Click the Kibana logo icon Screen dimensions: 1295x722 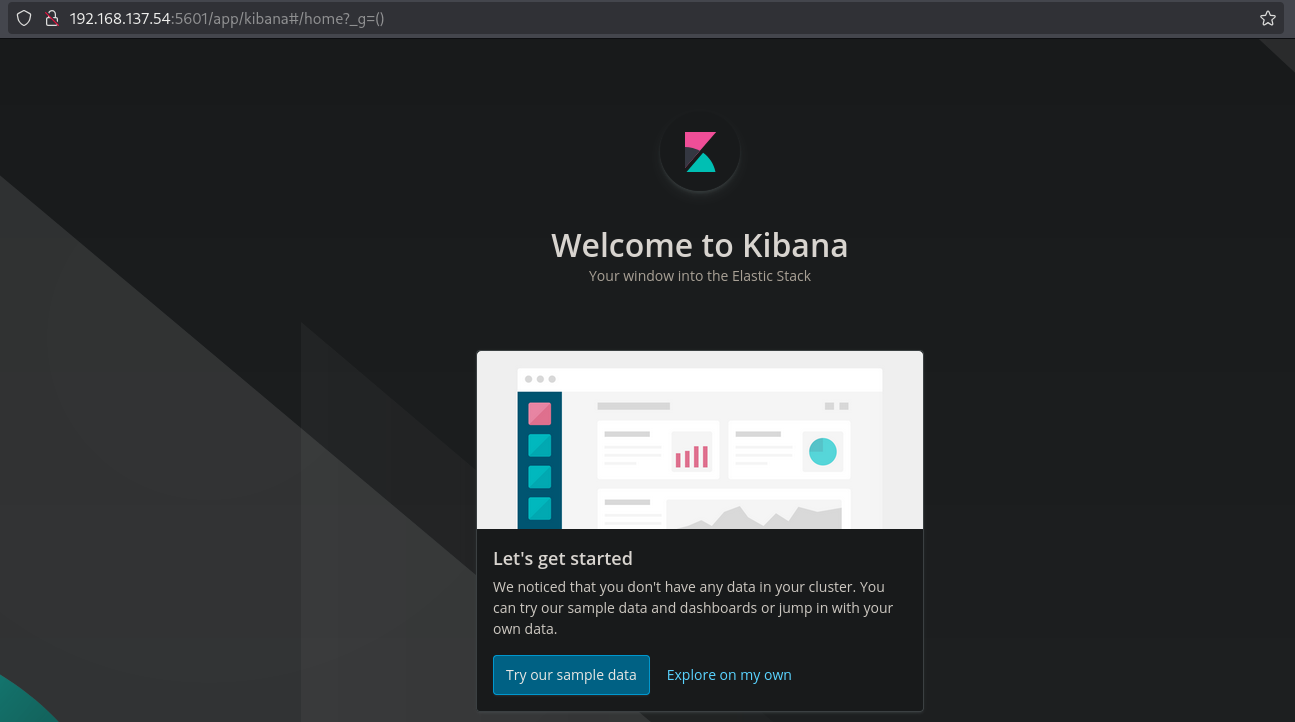click(x=700, y=152)
